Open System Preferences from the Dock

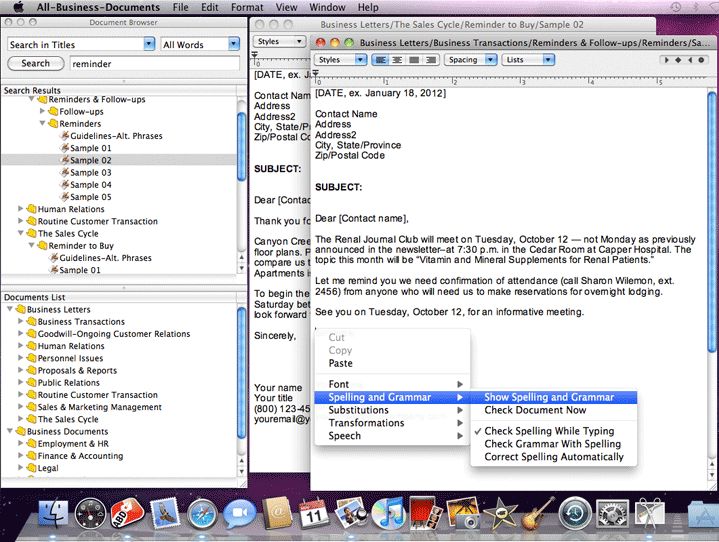tap(612, 514)
